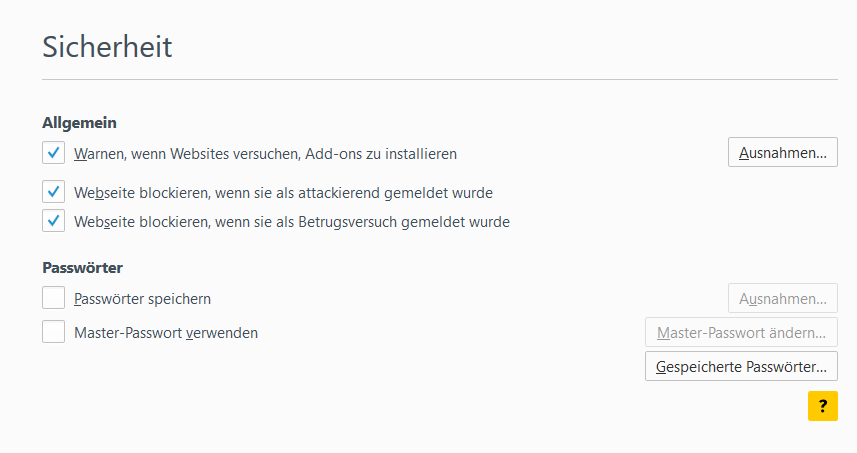Click the 'als Betrugsversuch gemeldet wurde' label

click(292, 222)
